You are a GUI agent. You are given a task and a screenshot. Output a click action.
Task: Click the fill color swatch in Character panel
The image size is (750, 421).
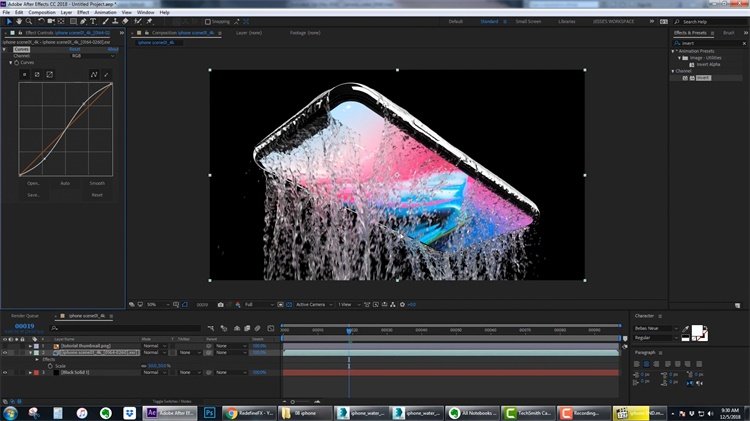pos(697,330)
